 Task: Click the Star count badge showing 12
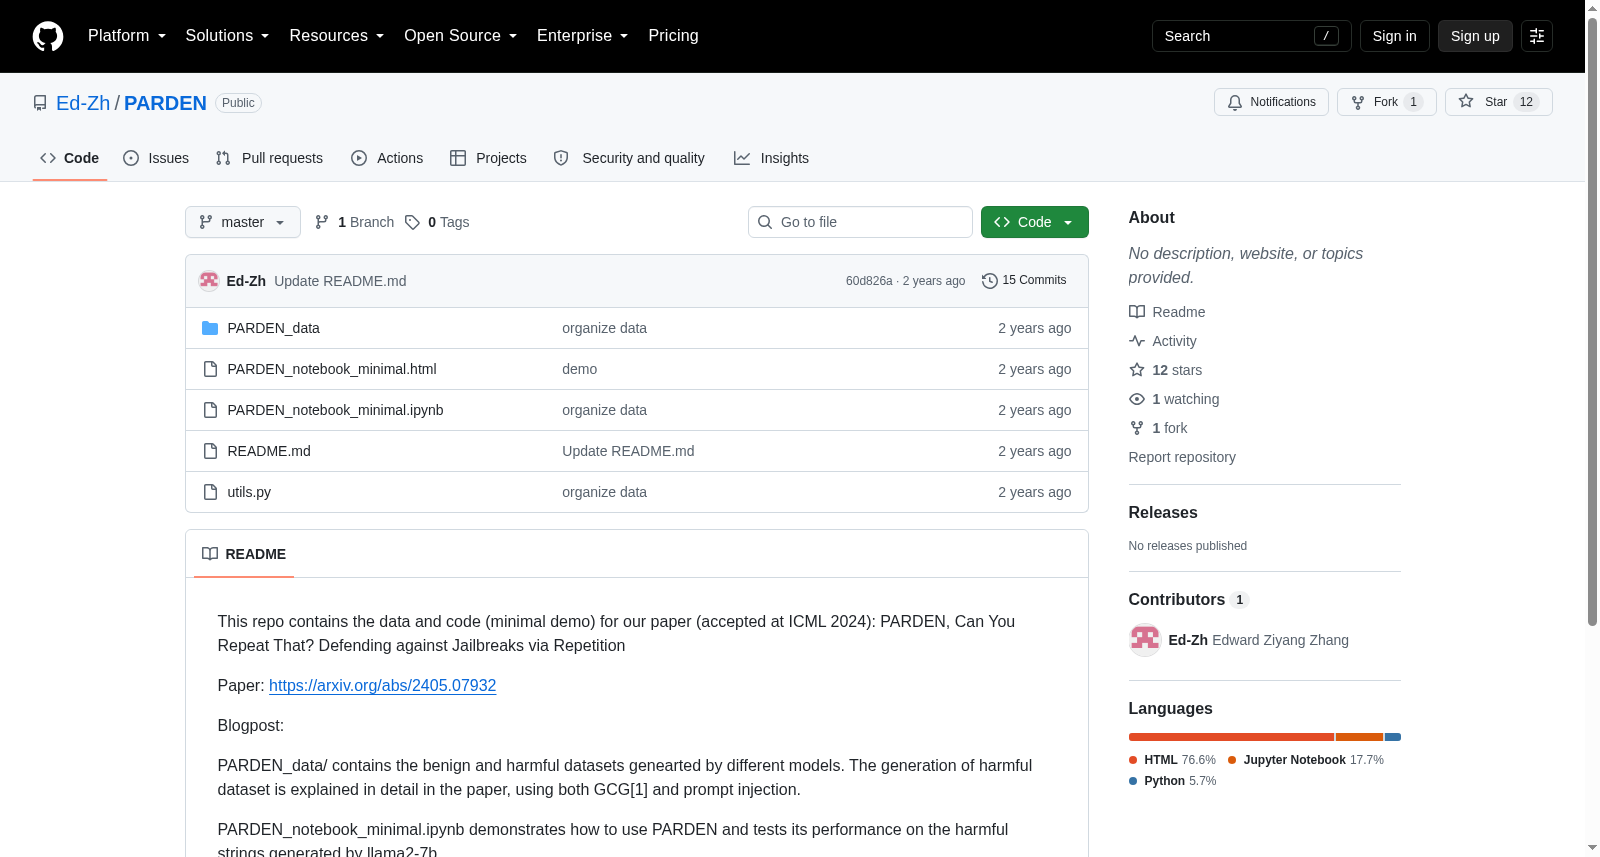[1526, 102]
